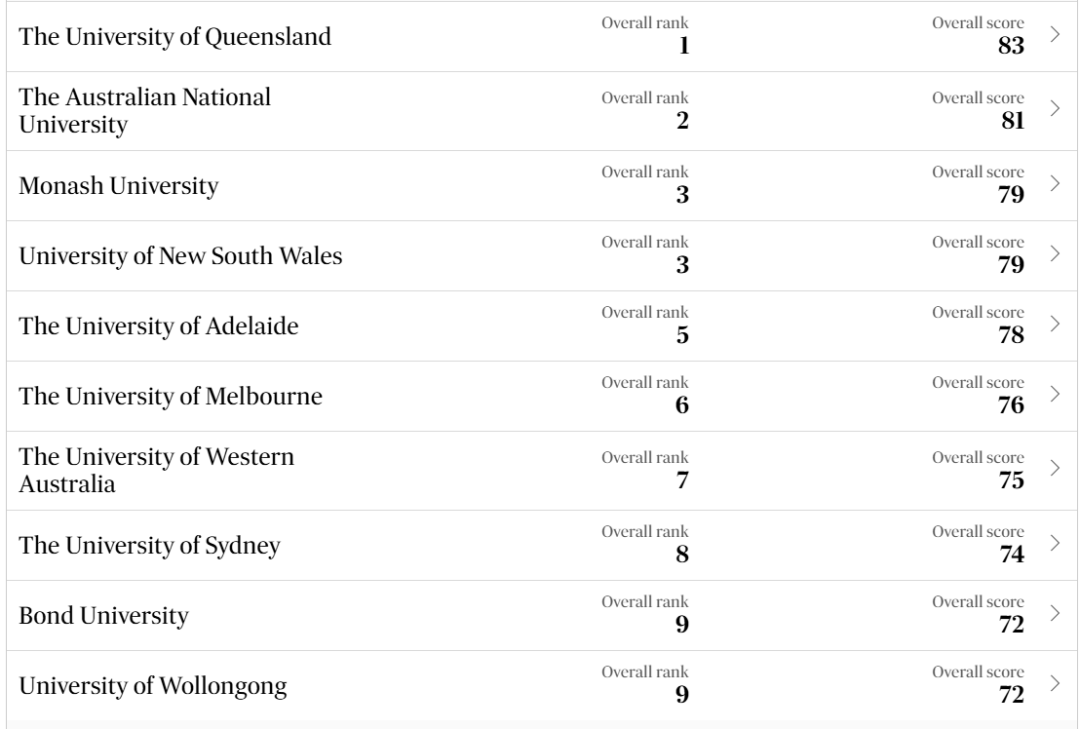Expand The University of Queensland row chevron
Screen dimensions: 1080x729
click(1054, 35)
